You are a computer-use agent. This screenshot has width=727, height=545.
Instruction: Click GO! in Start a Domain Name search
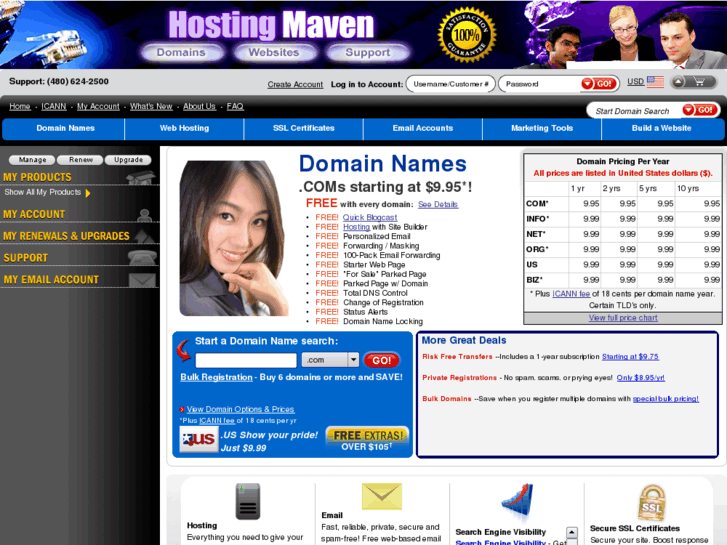click(381, 360)
